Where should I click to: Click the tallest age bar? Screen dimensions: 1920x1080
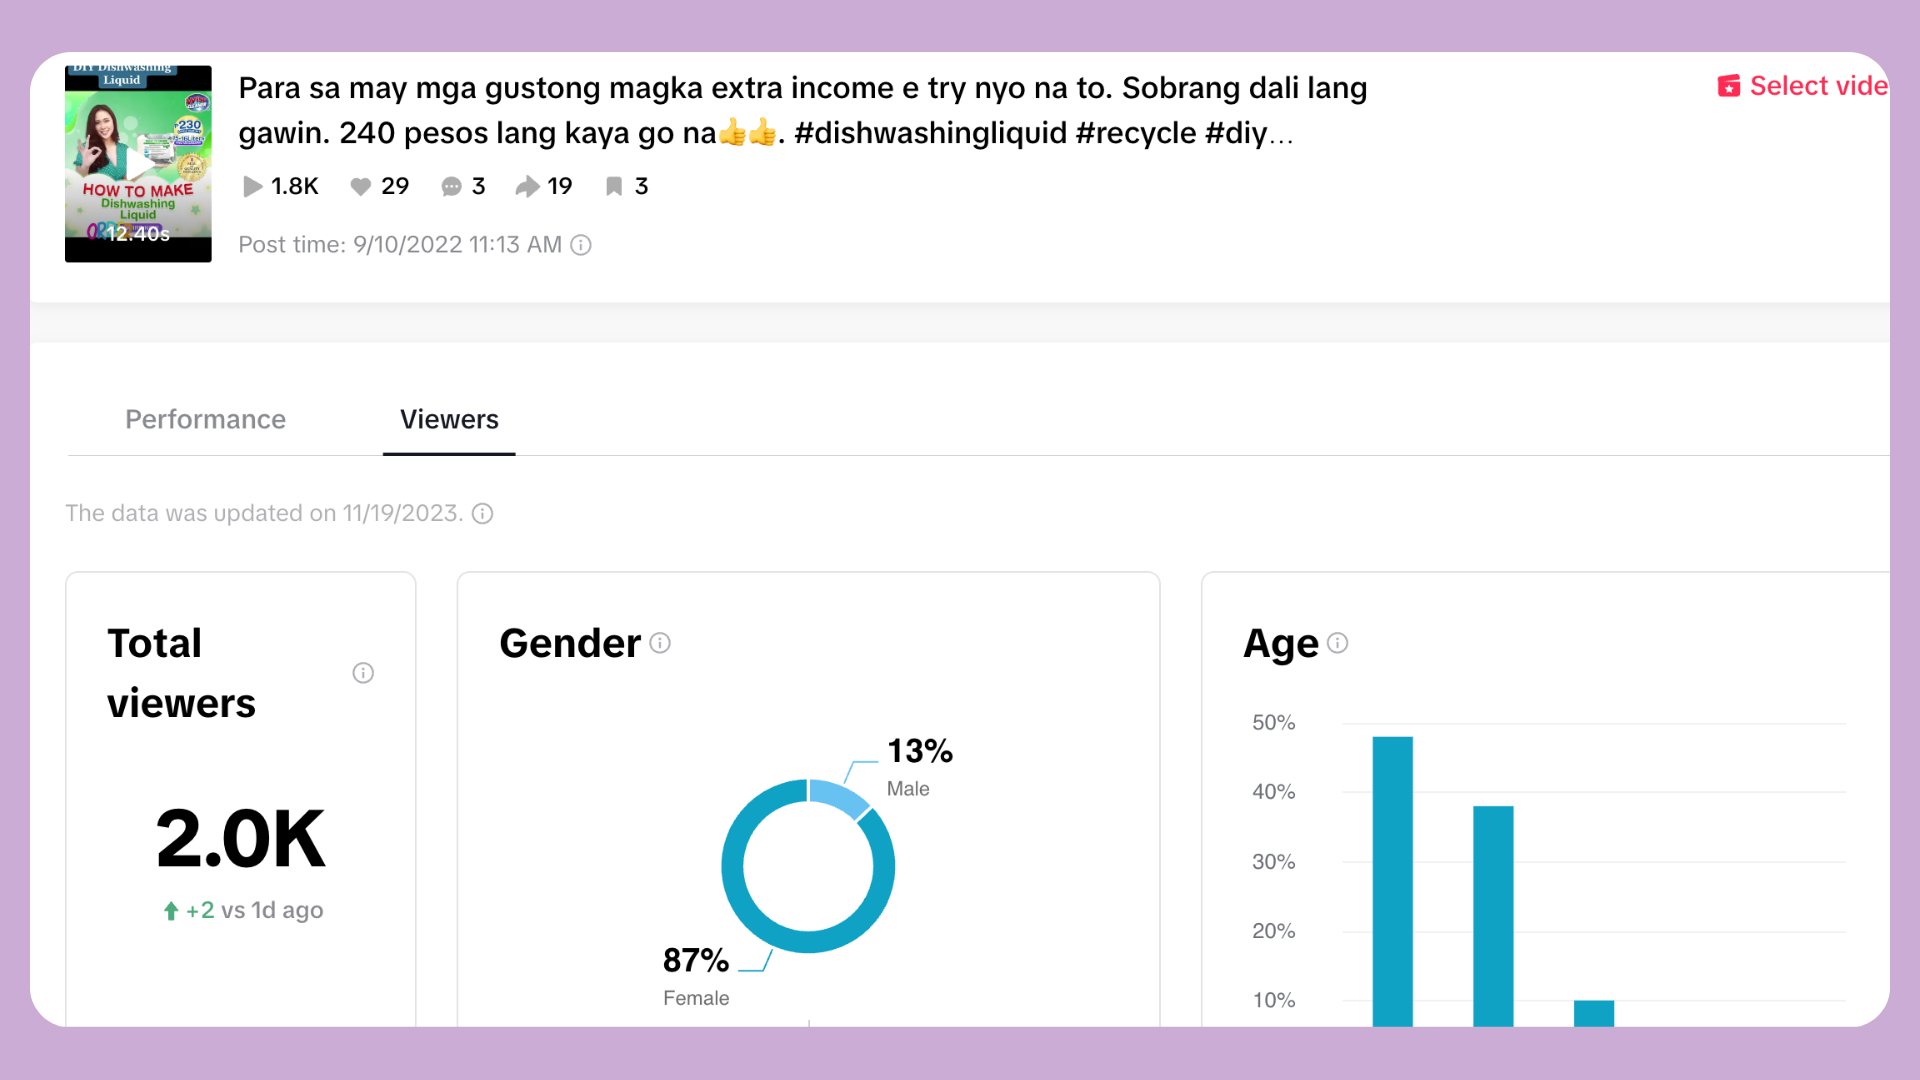tap(1392, 880)
